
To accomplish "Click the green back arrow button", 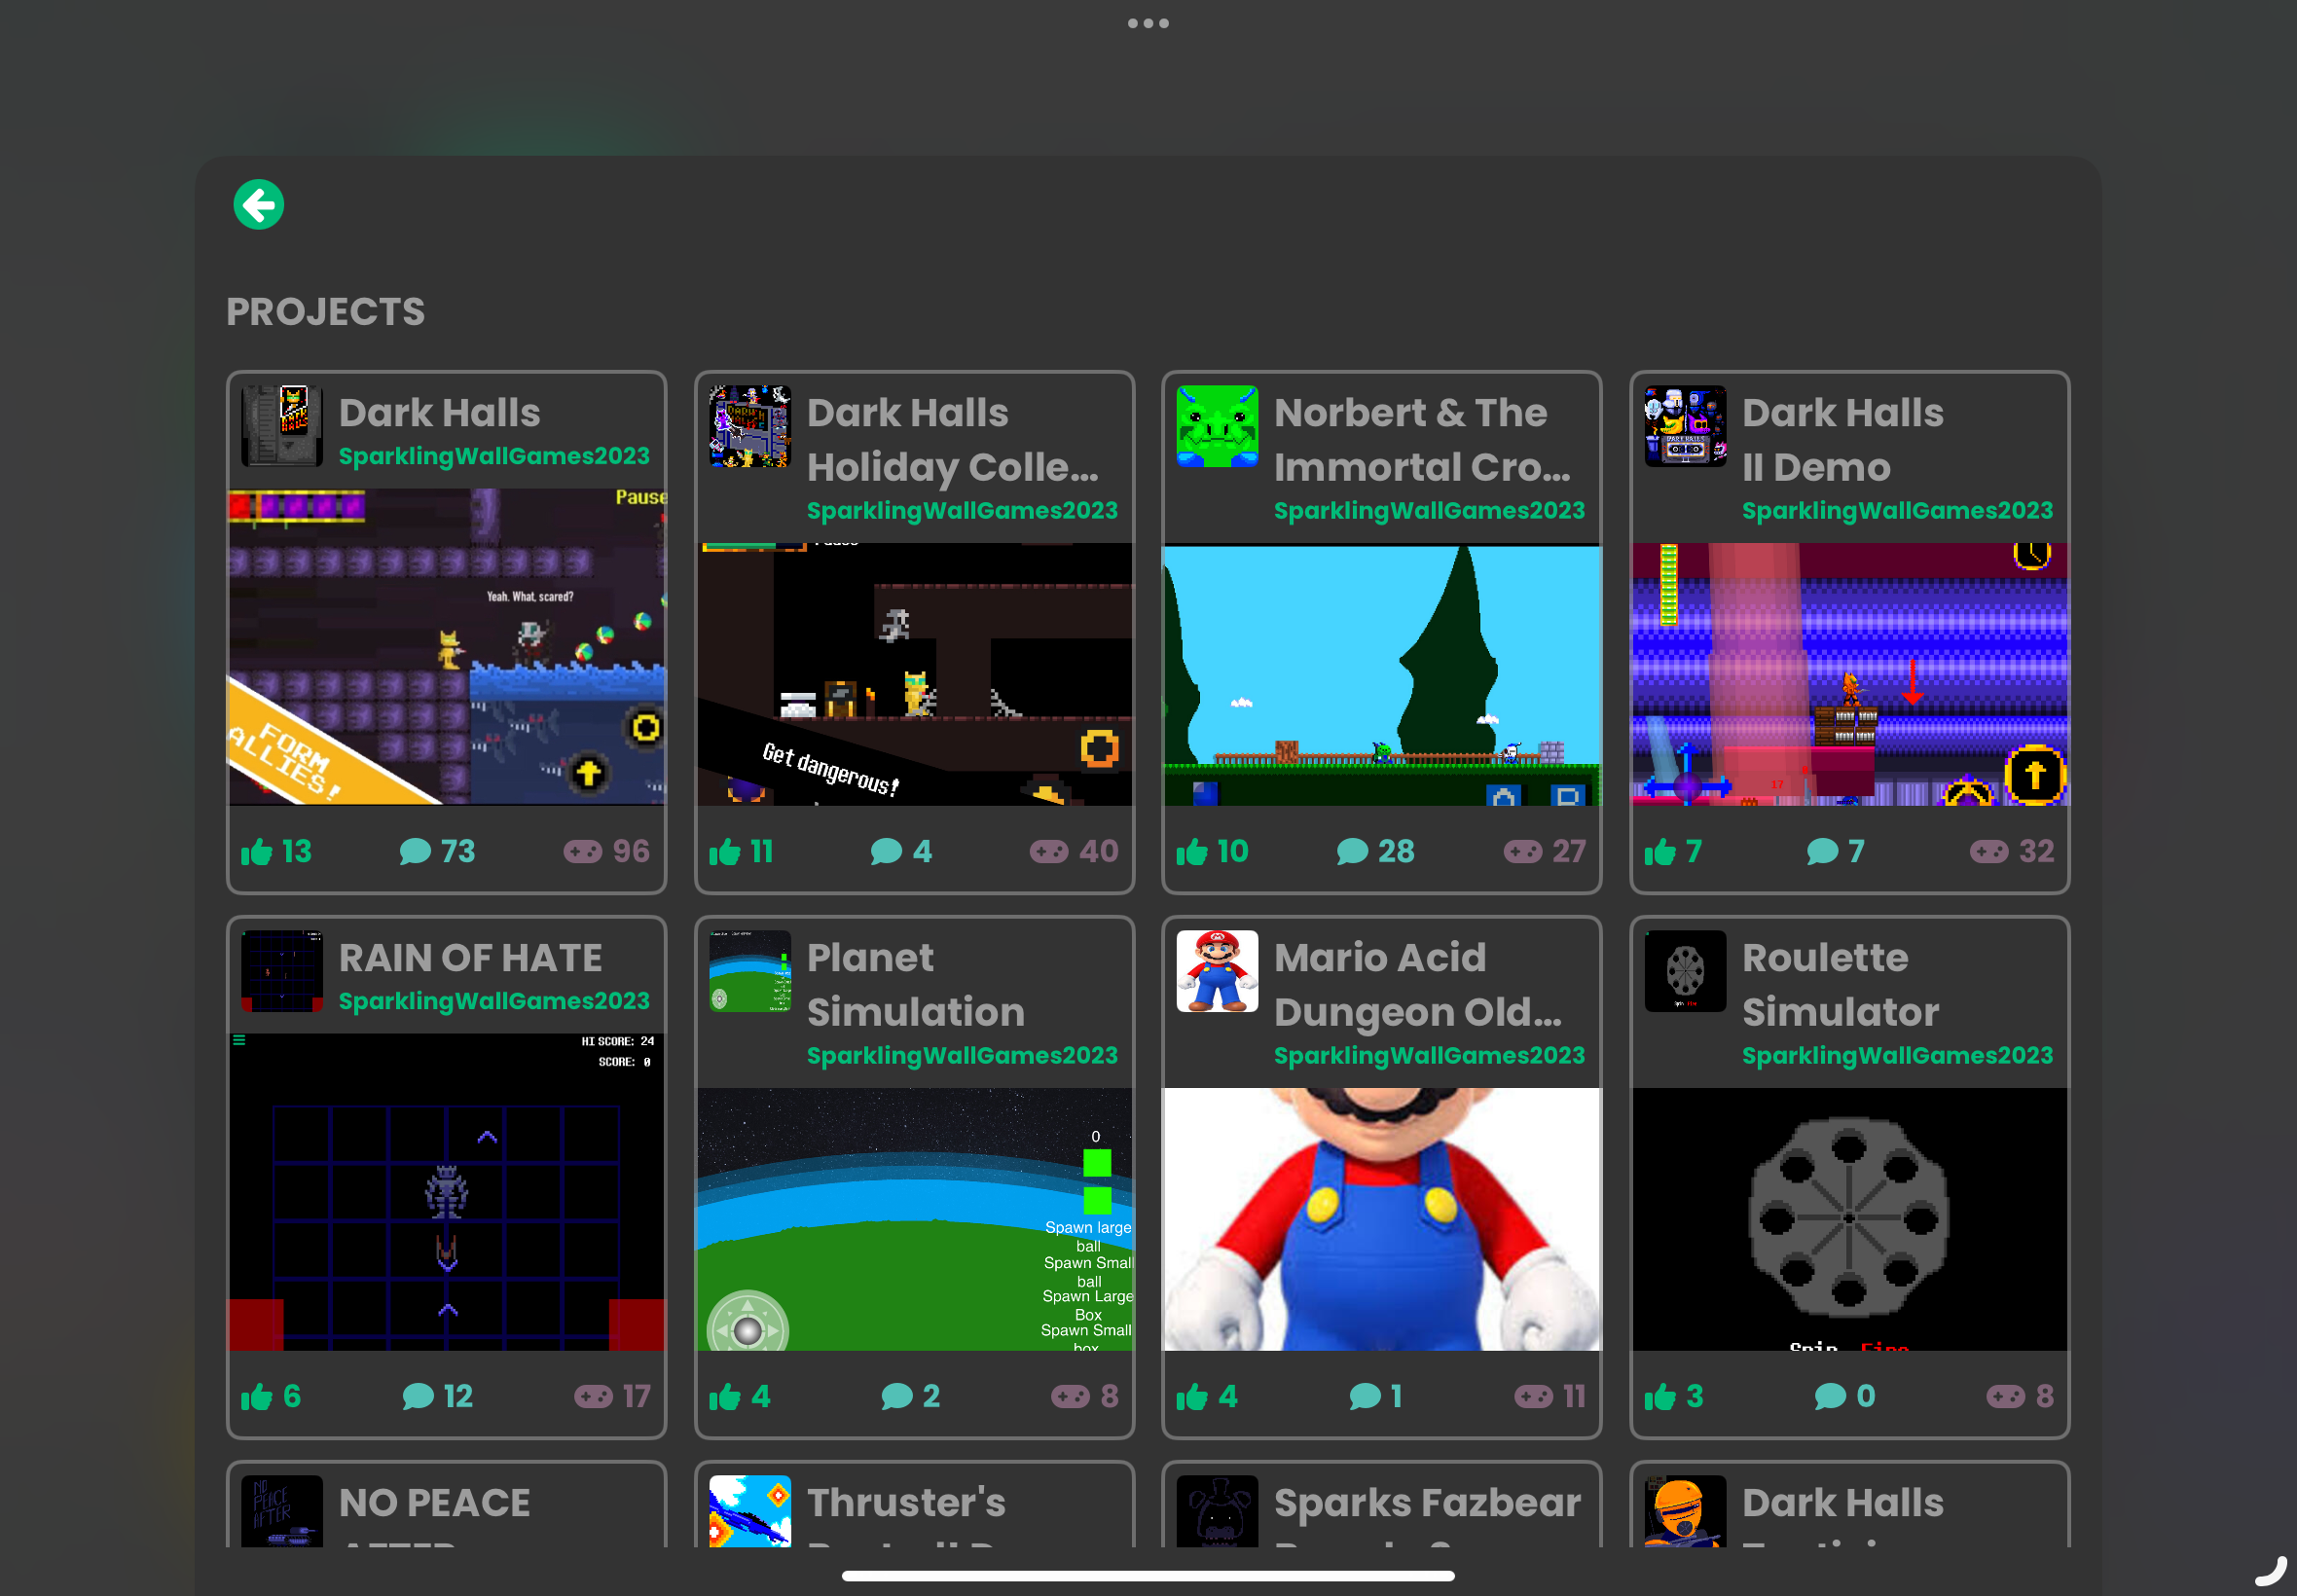I will [x=258, y=205].
